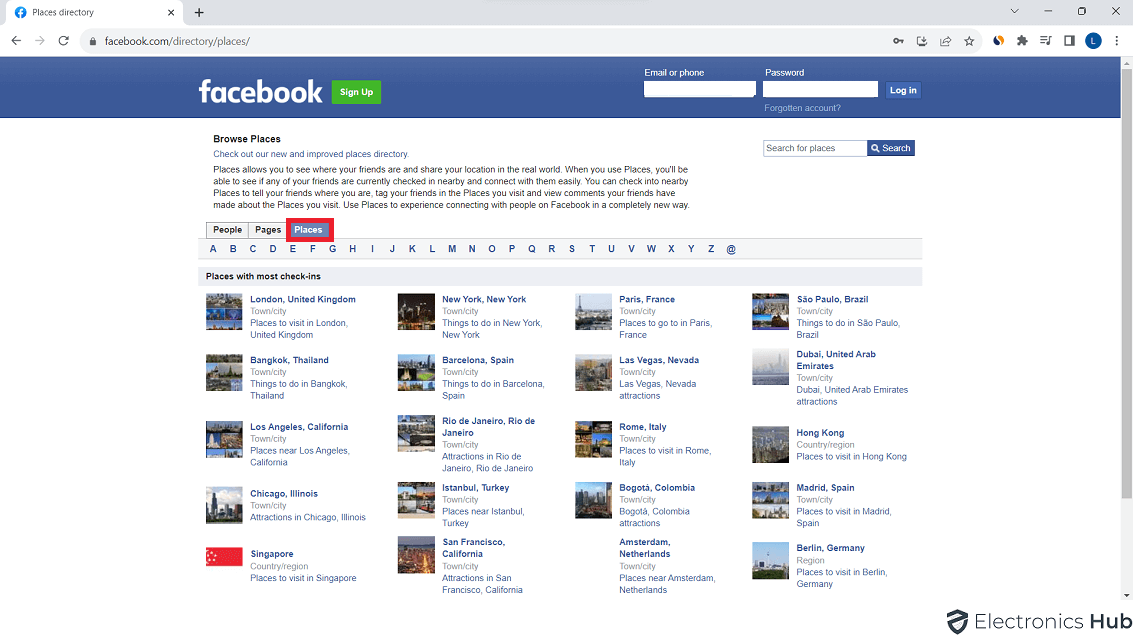Click the page's vertical scrollbar
The height and width of the screenshot is (636, 1133).
point(1127,300)
